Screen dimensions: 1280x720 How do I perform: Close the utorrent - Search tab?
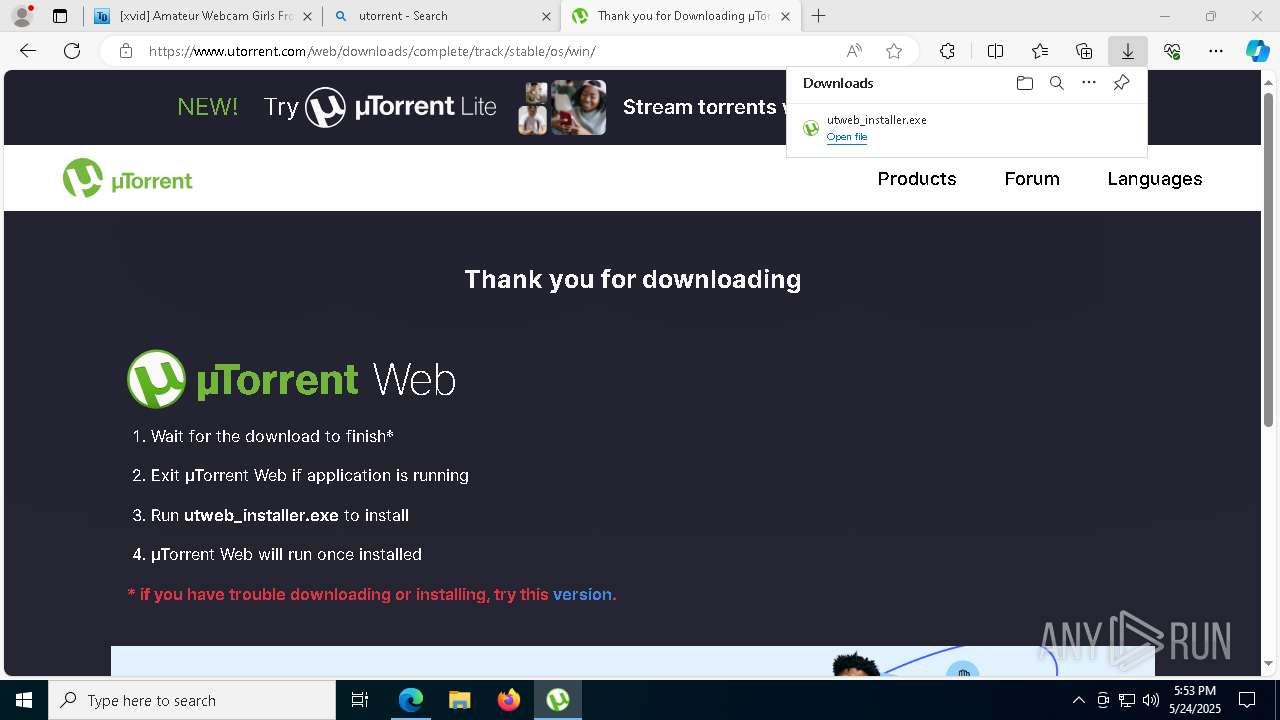[546, 16]
